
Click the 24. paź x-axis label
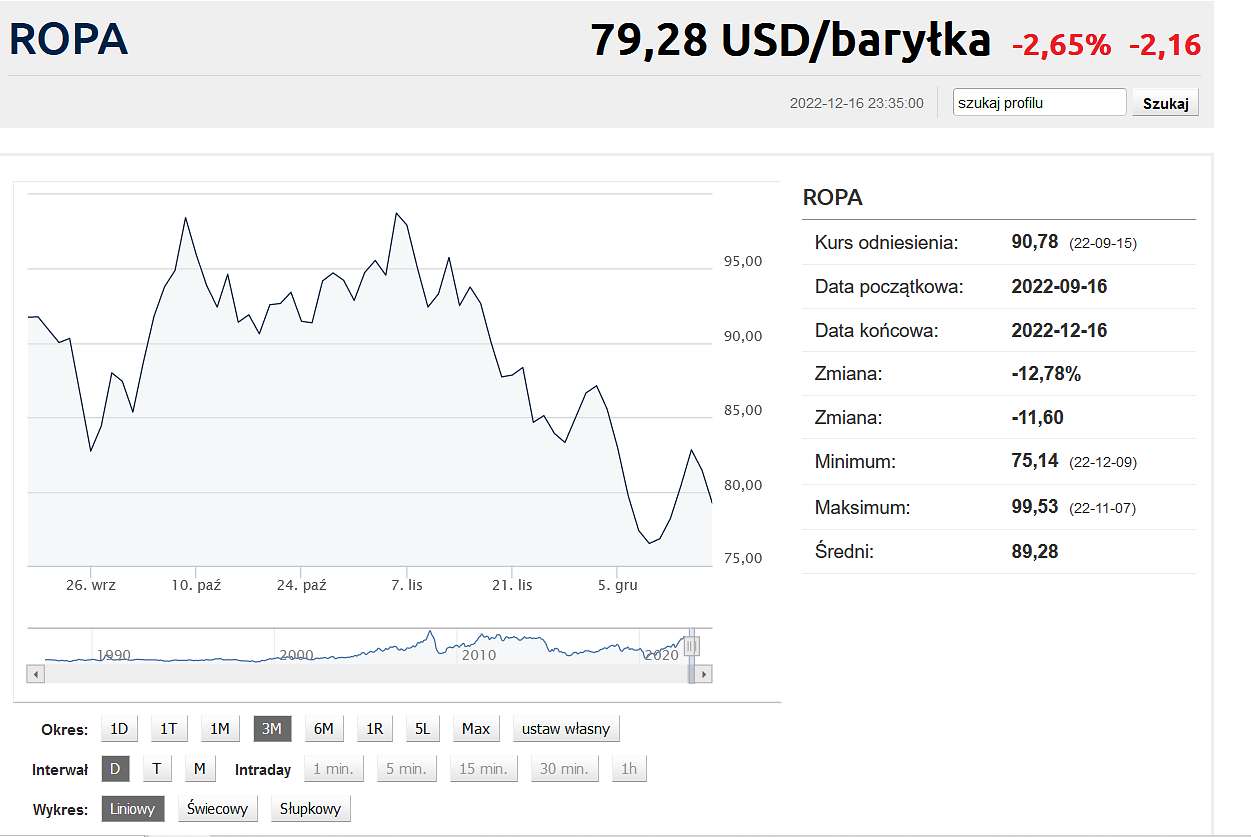click(x=301, y=585)
